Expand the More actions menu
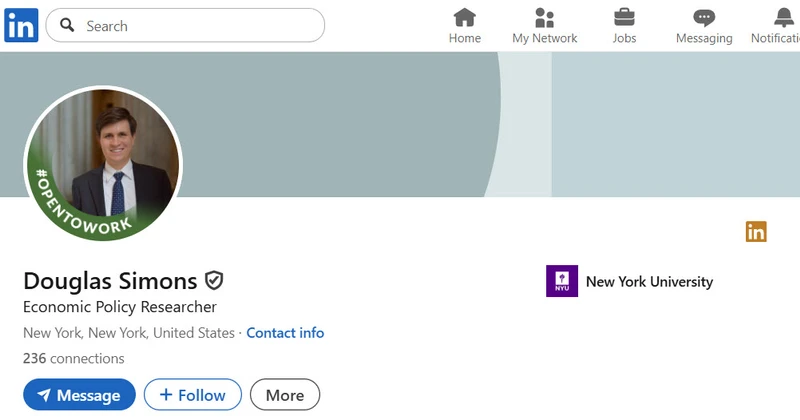Image resolution: width=800 pixels, height=420 pixels. coord(284,395)
